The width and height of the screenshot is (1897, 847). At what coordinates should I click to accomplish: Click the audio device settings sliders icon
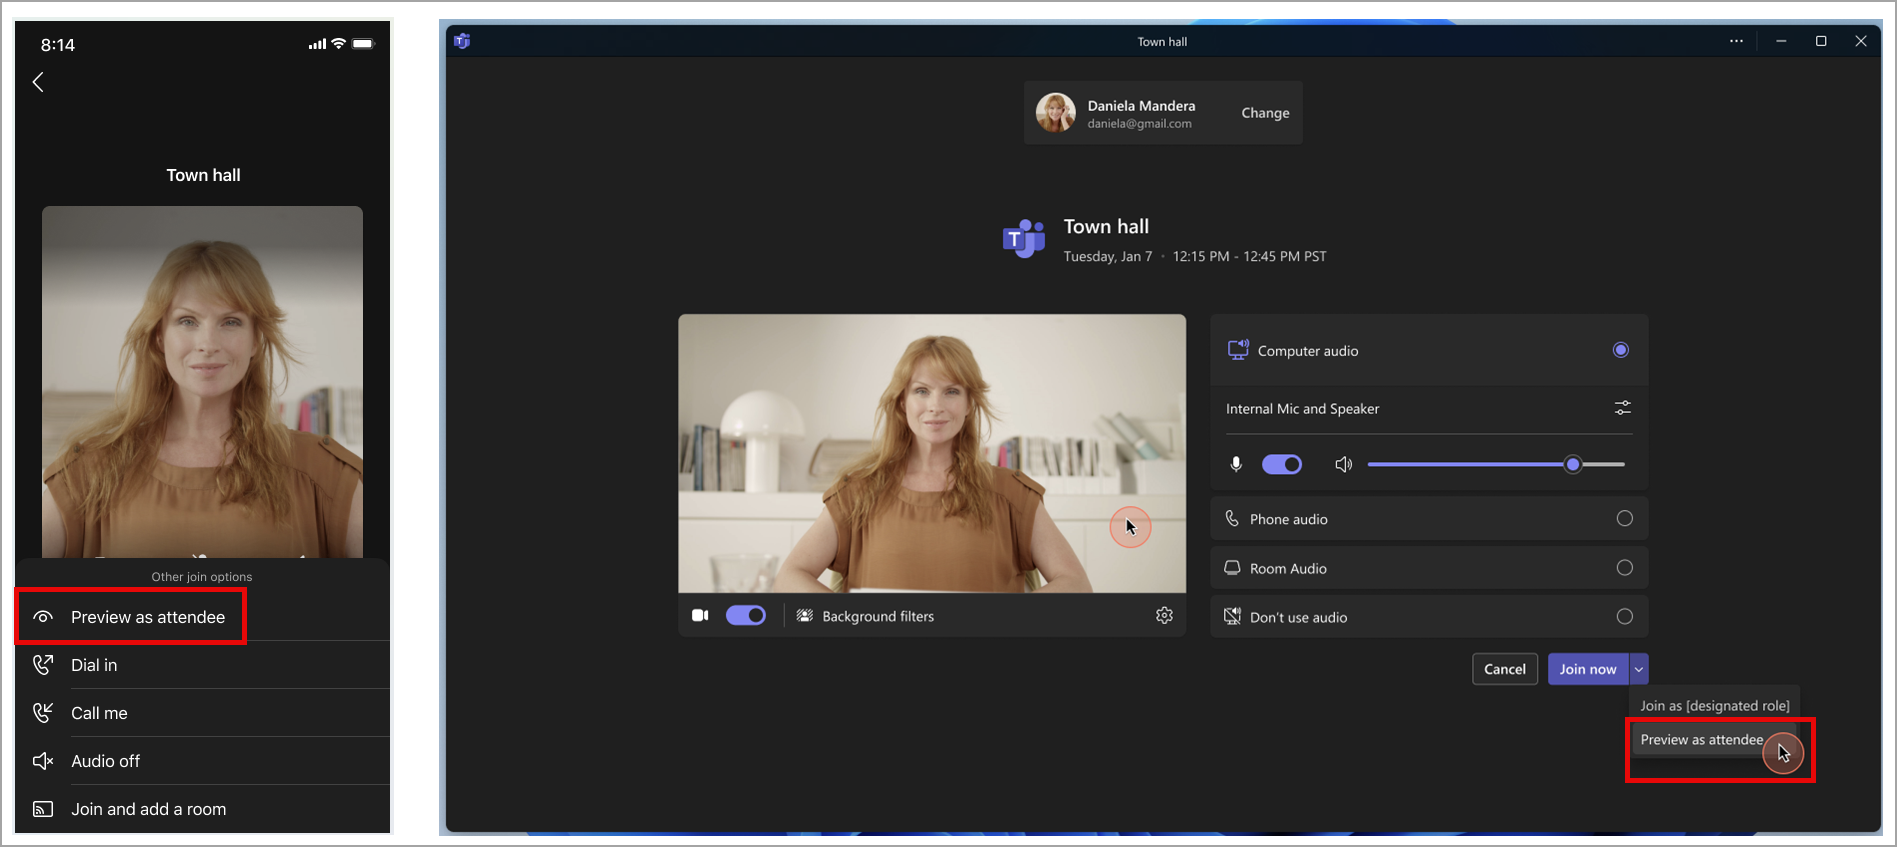coord(1622,408)
